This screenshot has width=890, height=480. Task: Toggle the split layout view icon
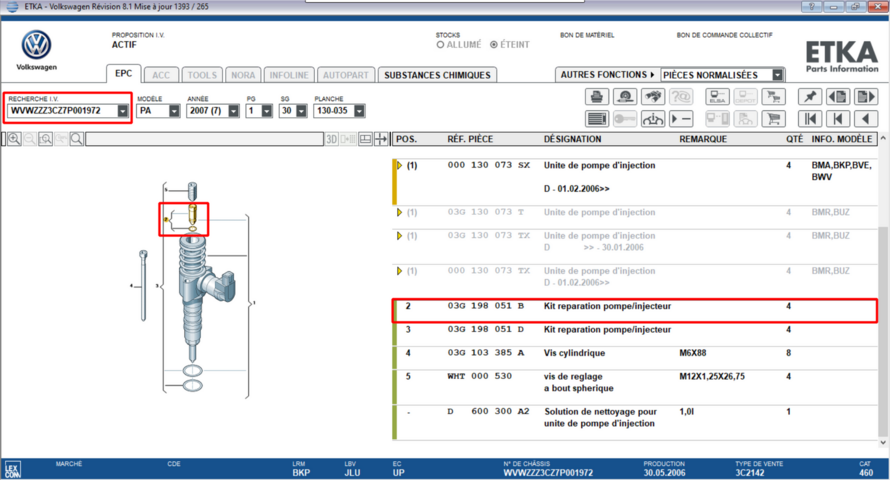[x=366, y=139]
